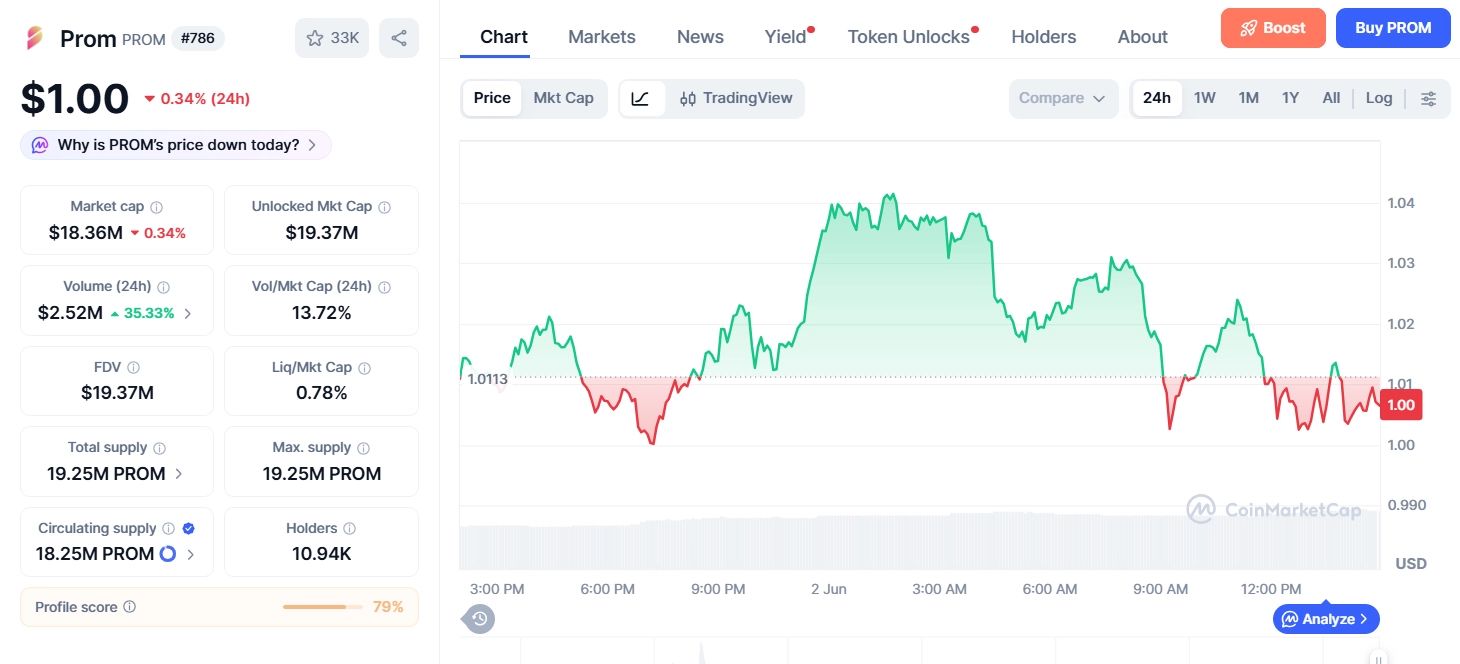Open the Compare dropdown
This screenshot has height=664, width=1460.
click(1063, 98)
